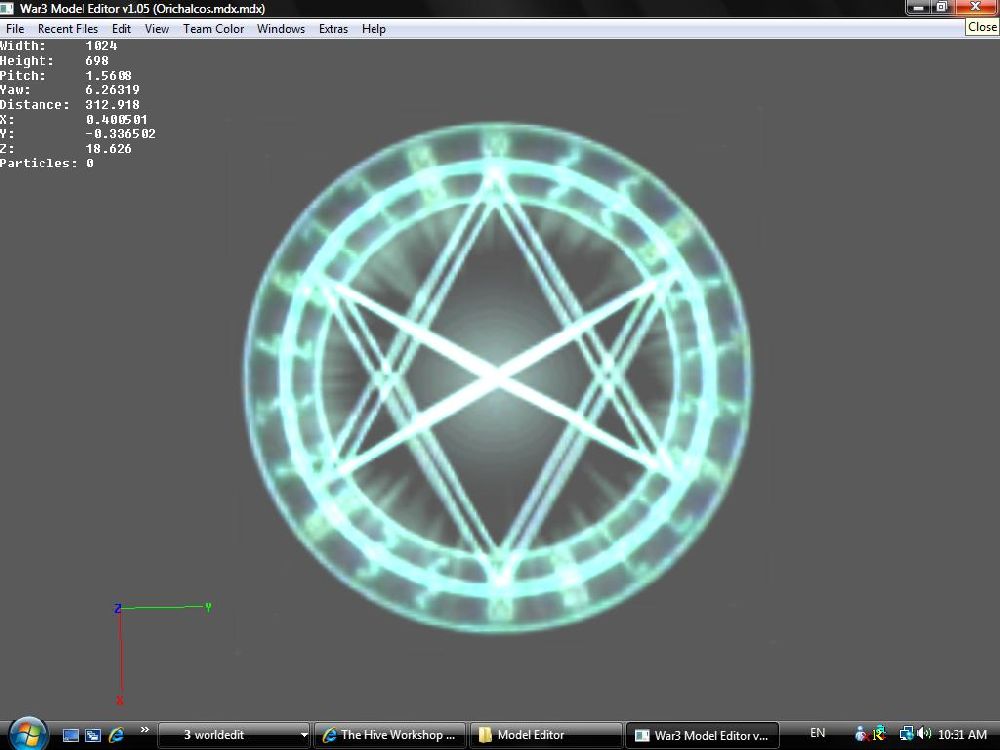This screenshot has height=750, width=1000.
Task: Click the Y value -0.336502
Action: [121, 134]
